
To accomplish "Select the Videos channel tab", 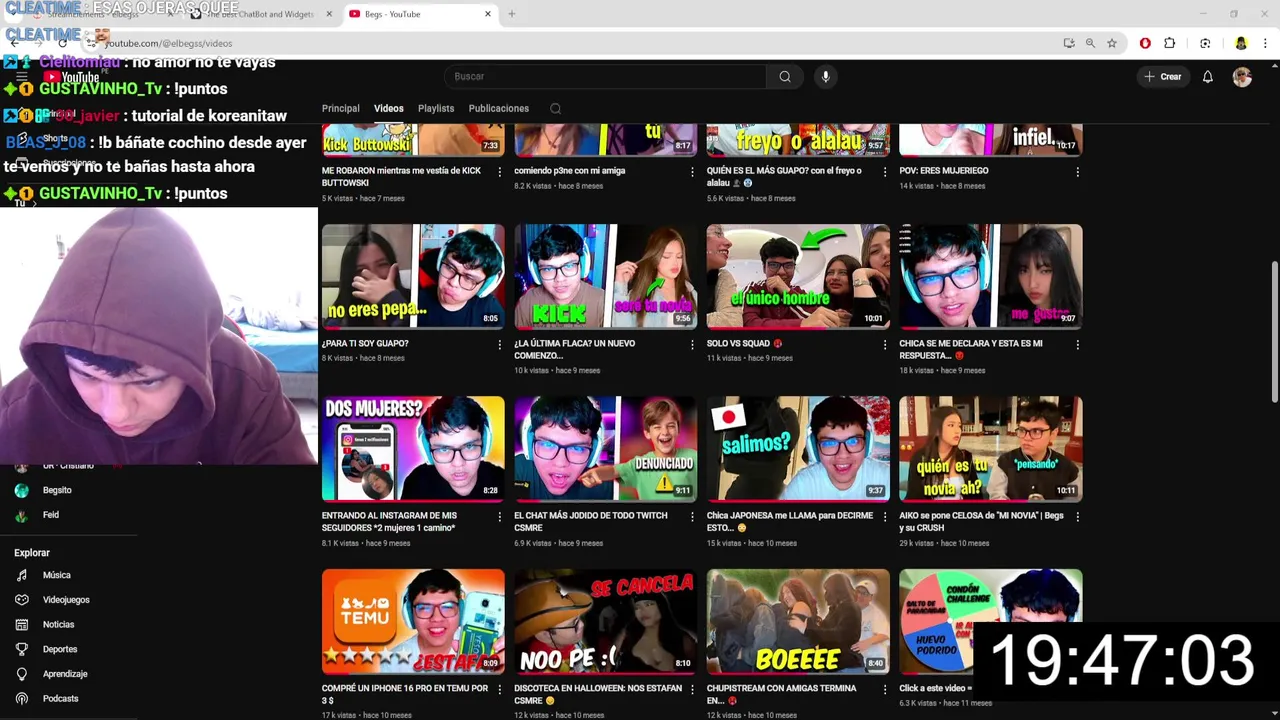I will click(x=389, y=108).
